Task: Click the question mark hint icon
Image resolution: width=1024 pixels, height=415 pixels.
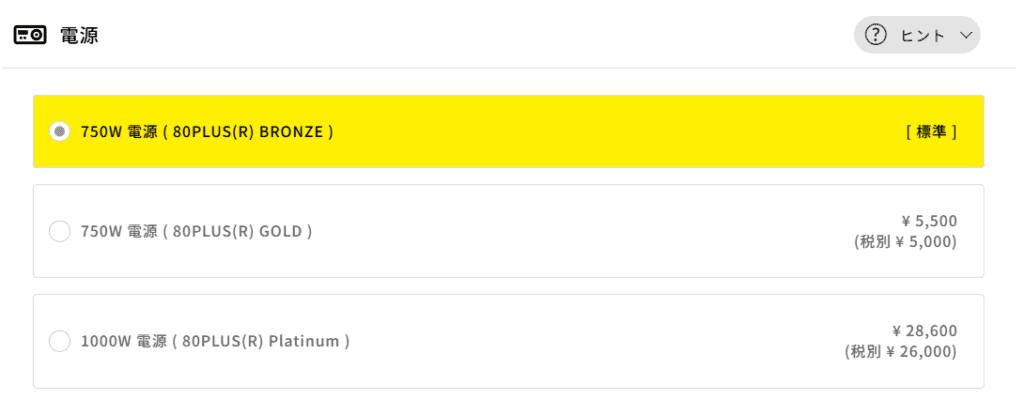Action: click(x=876, y=35)
